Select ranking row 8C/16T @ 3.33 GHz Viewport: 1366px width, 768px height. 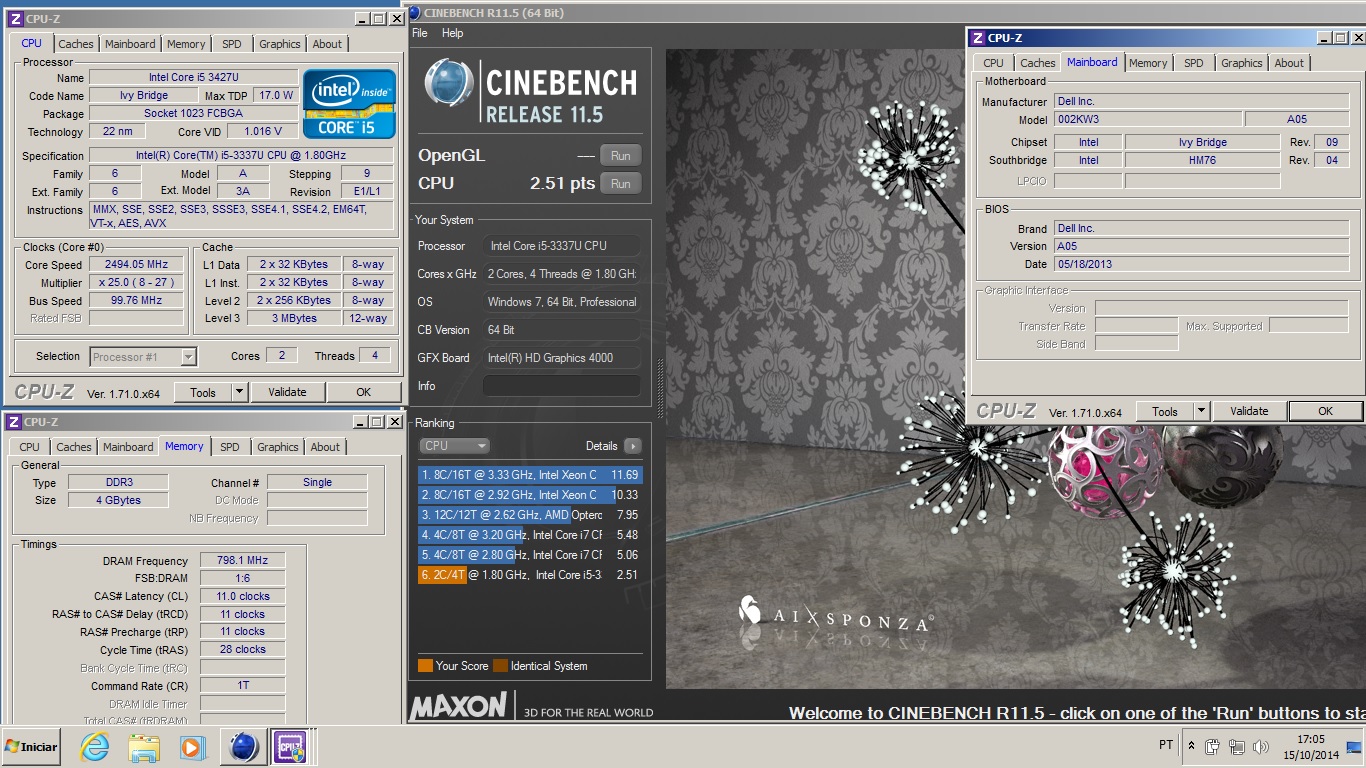(529, 475)
